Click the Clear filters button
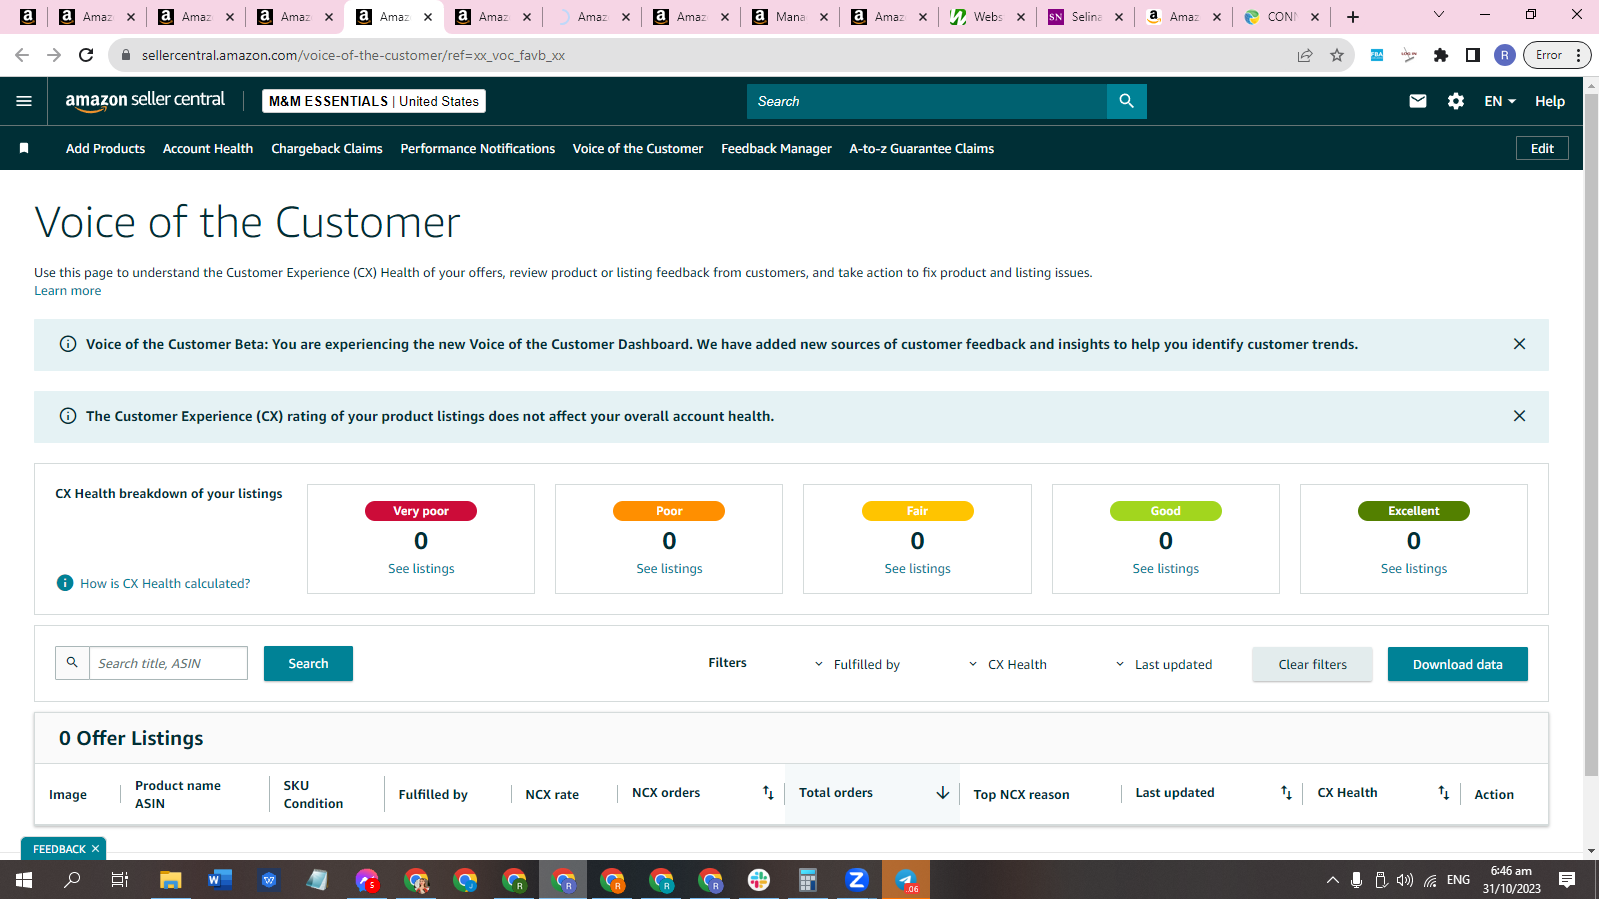Image resolution: width=1599 pixels, height=899 pixels. (1312, 664)
